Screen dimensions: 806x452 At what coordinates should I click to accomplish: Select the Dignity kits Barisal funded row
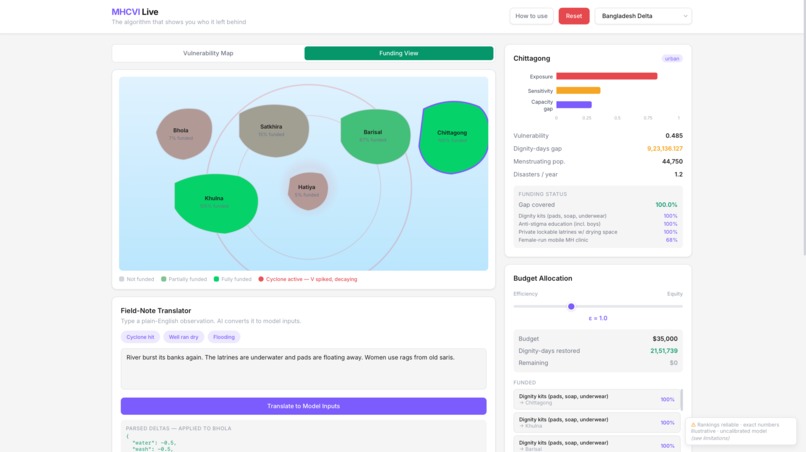tap(597, 445)
